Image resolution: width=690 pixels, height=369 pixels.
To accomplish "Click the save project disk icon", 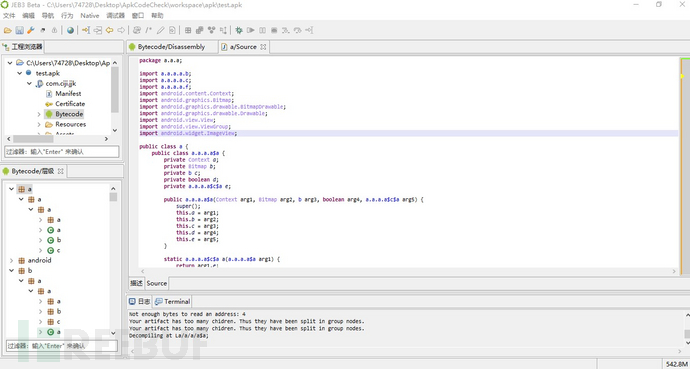I will tap(19, 30).
